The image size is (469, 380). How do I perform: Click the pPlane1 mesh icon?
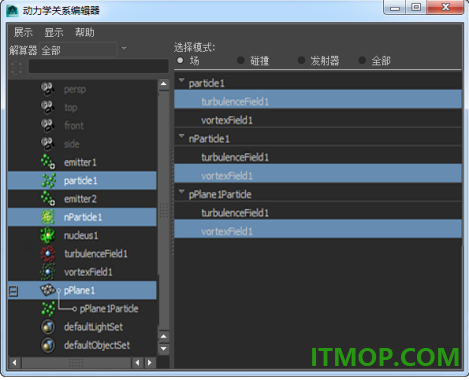pos(47,290)
